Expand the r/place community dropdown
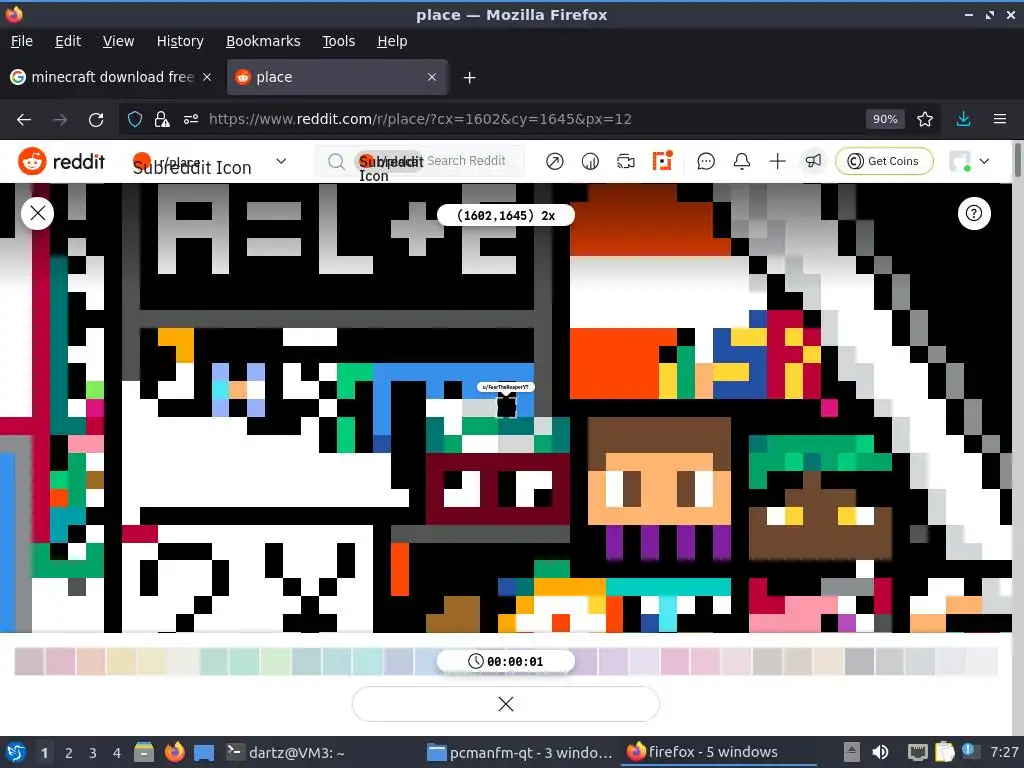Image resolution: width=1024 pixels, height=768 pixels. click(281, 161)
